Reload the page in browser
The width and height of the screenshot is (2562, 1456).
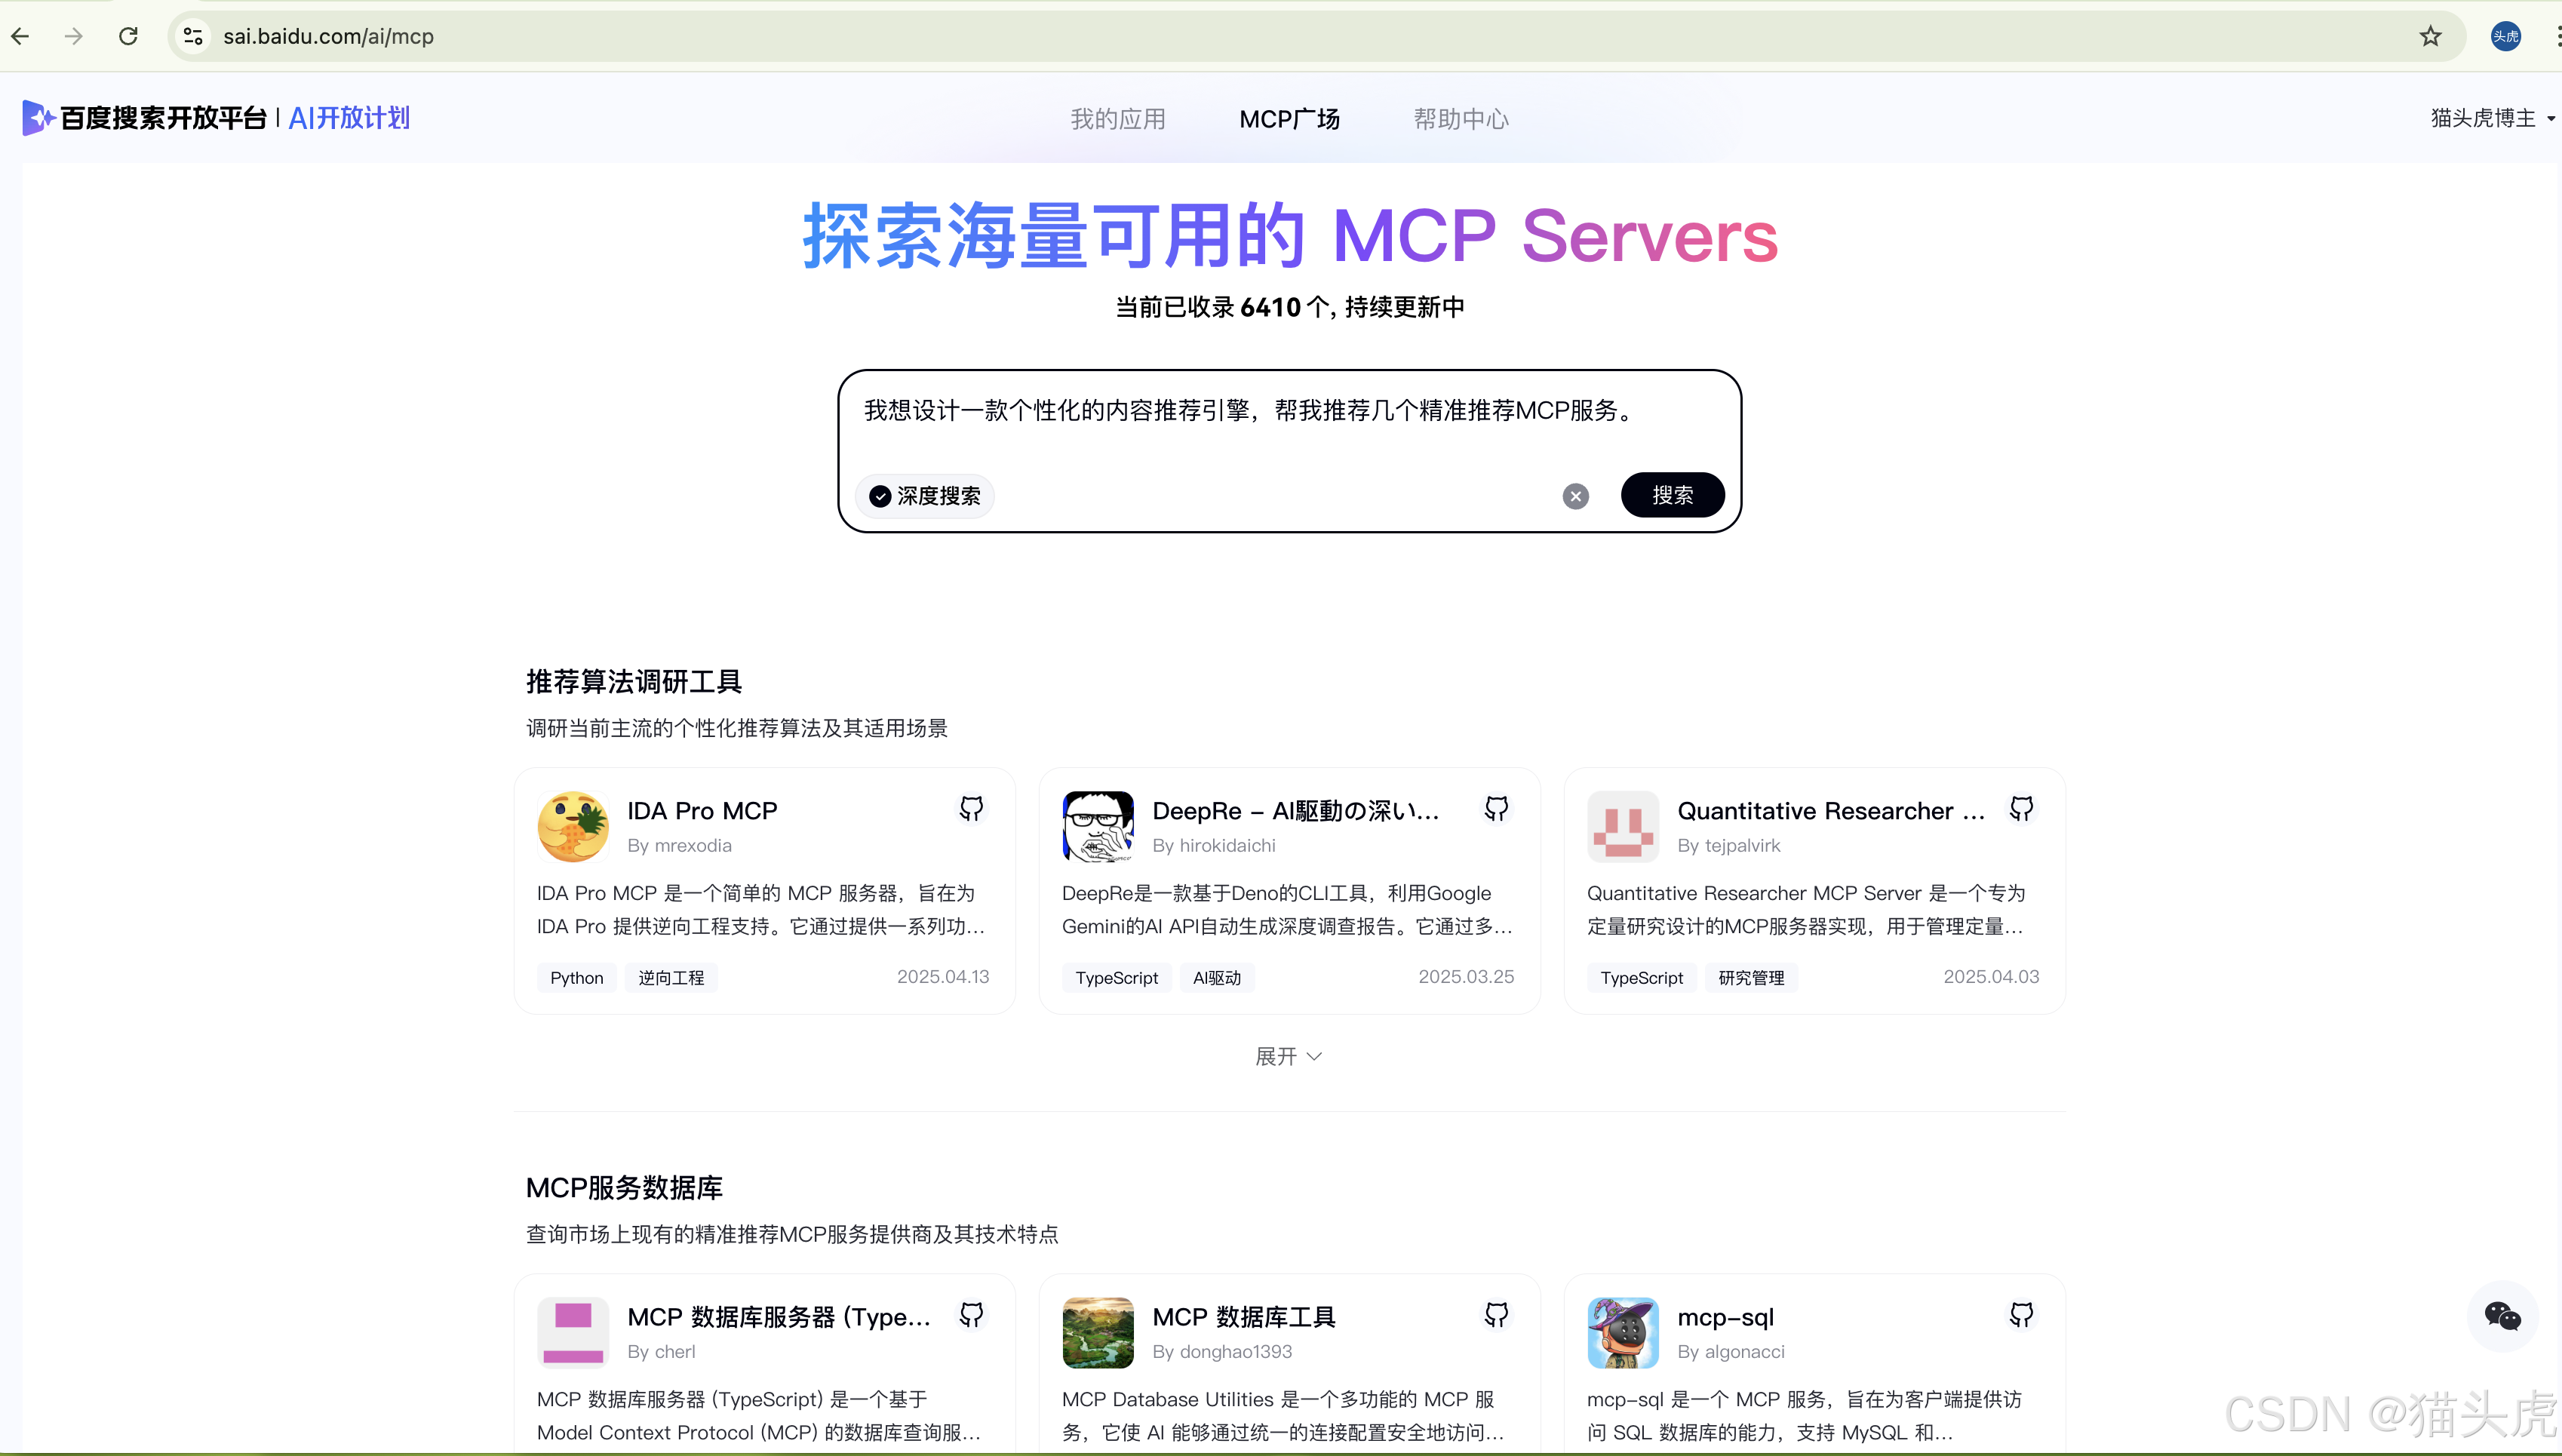(x=128, y=37)
